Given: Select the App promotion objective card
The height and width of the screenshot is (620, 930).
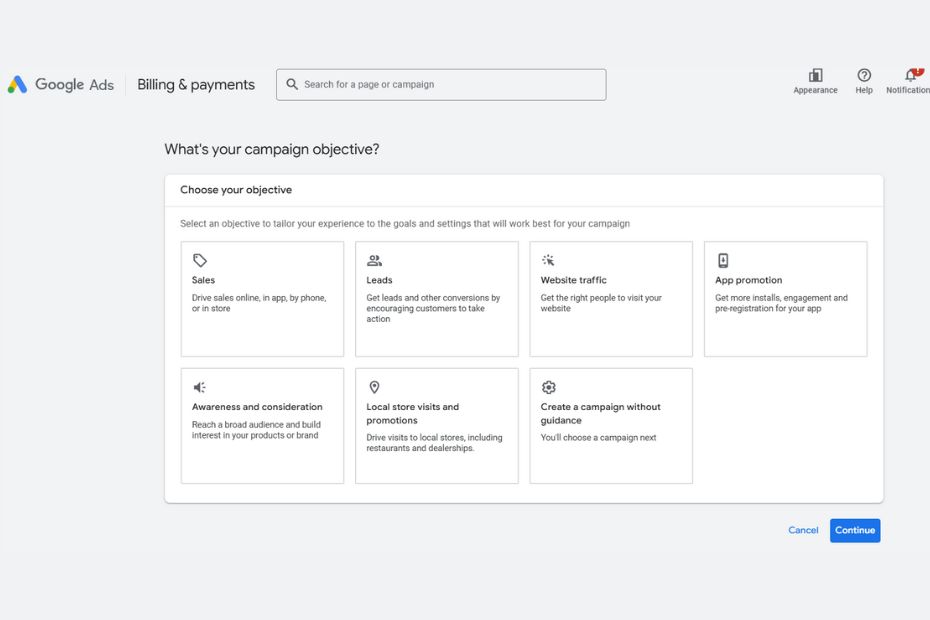Looking at the screenshot, I should [x=785, y=299].
